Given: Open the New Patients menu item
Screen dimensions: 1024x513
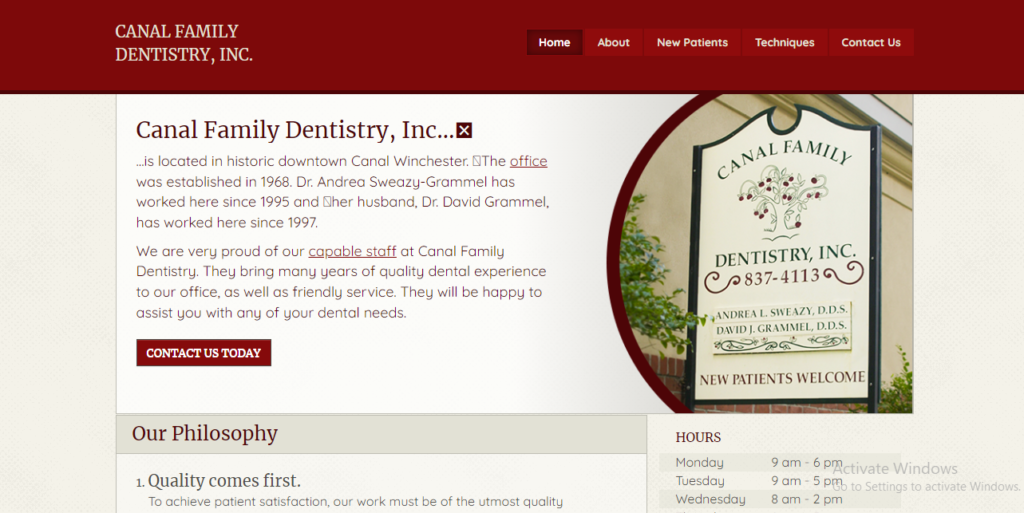Looking at the screenshot, I should 692,42.
